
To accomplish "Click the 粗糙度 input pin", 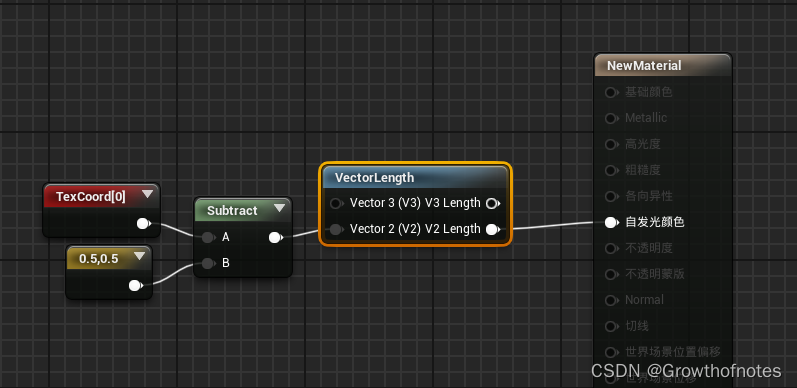I will [611, 170].
